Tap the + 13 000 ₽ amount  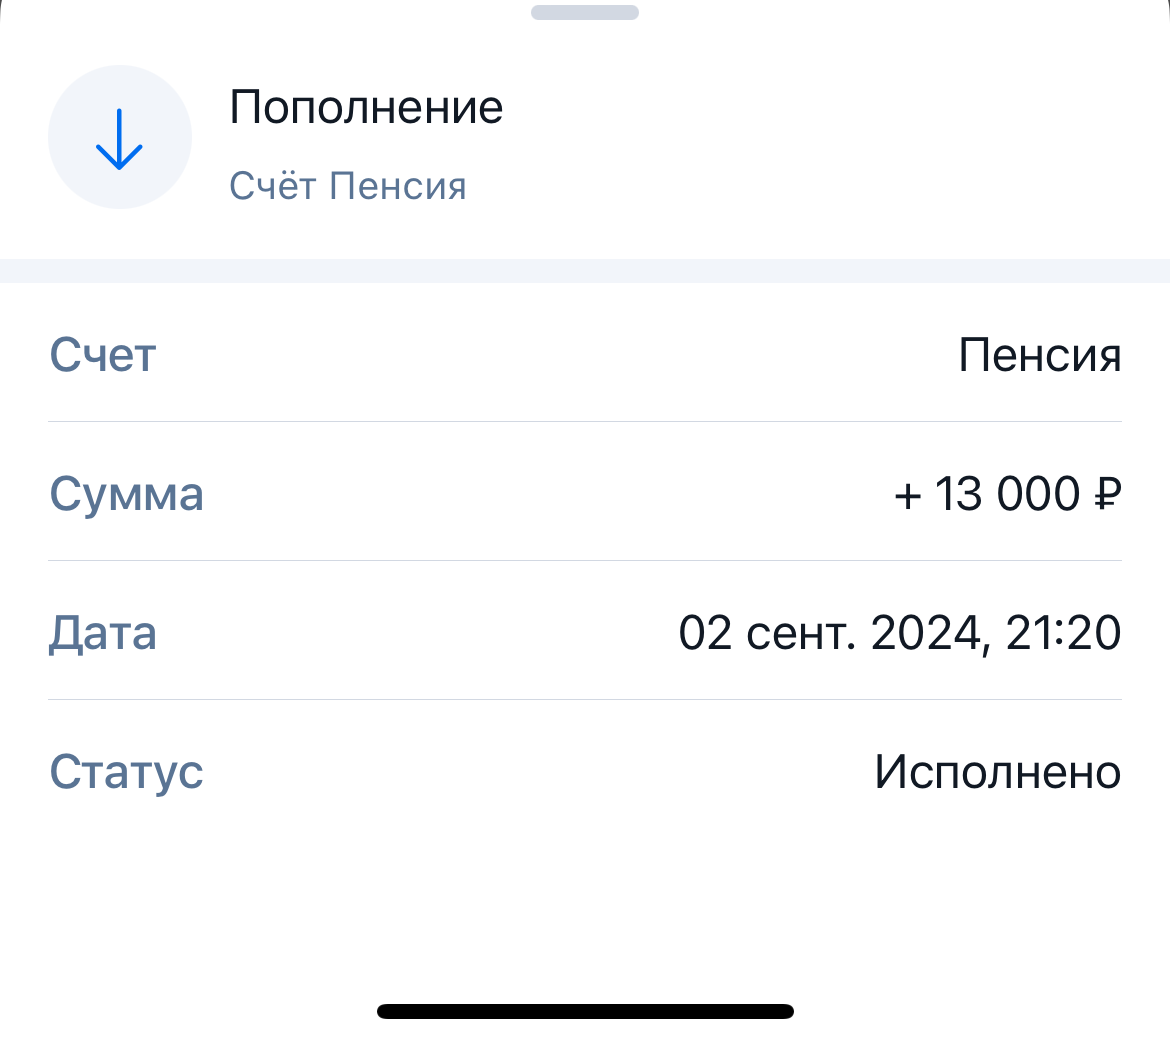click(x=1007, y=493)
